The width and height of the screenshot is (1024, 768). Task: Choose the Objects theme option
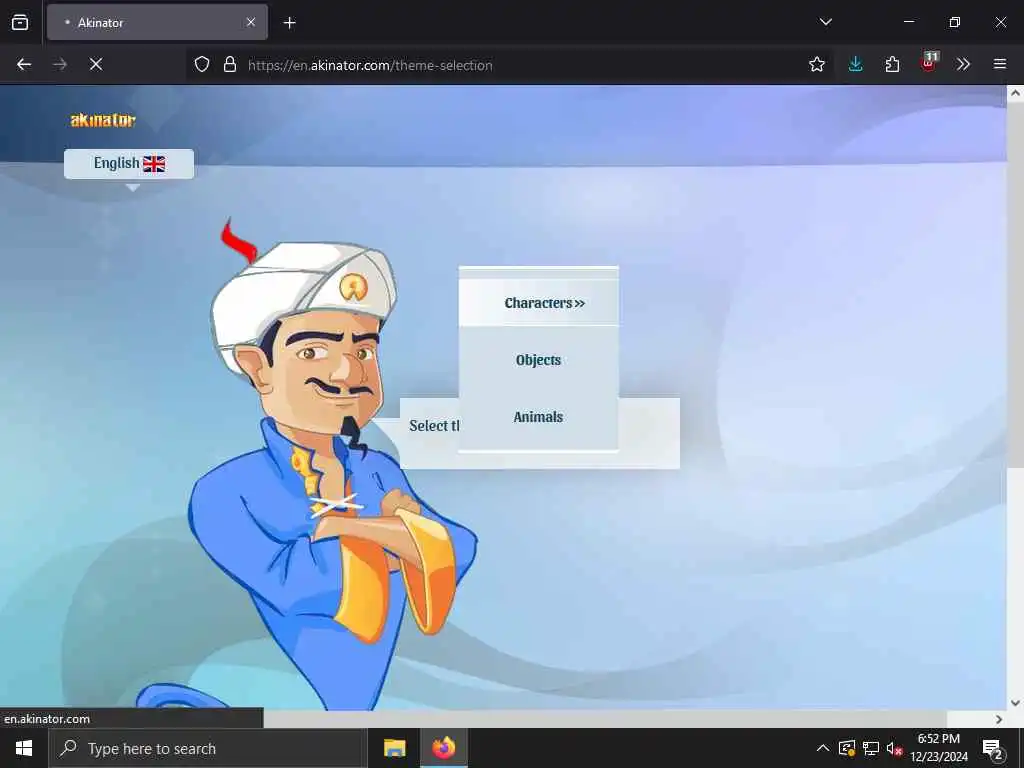click(539, 360)
